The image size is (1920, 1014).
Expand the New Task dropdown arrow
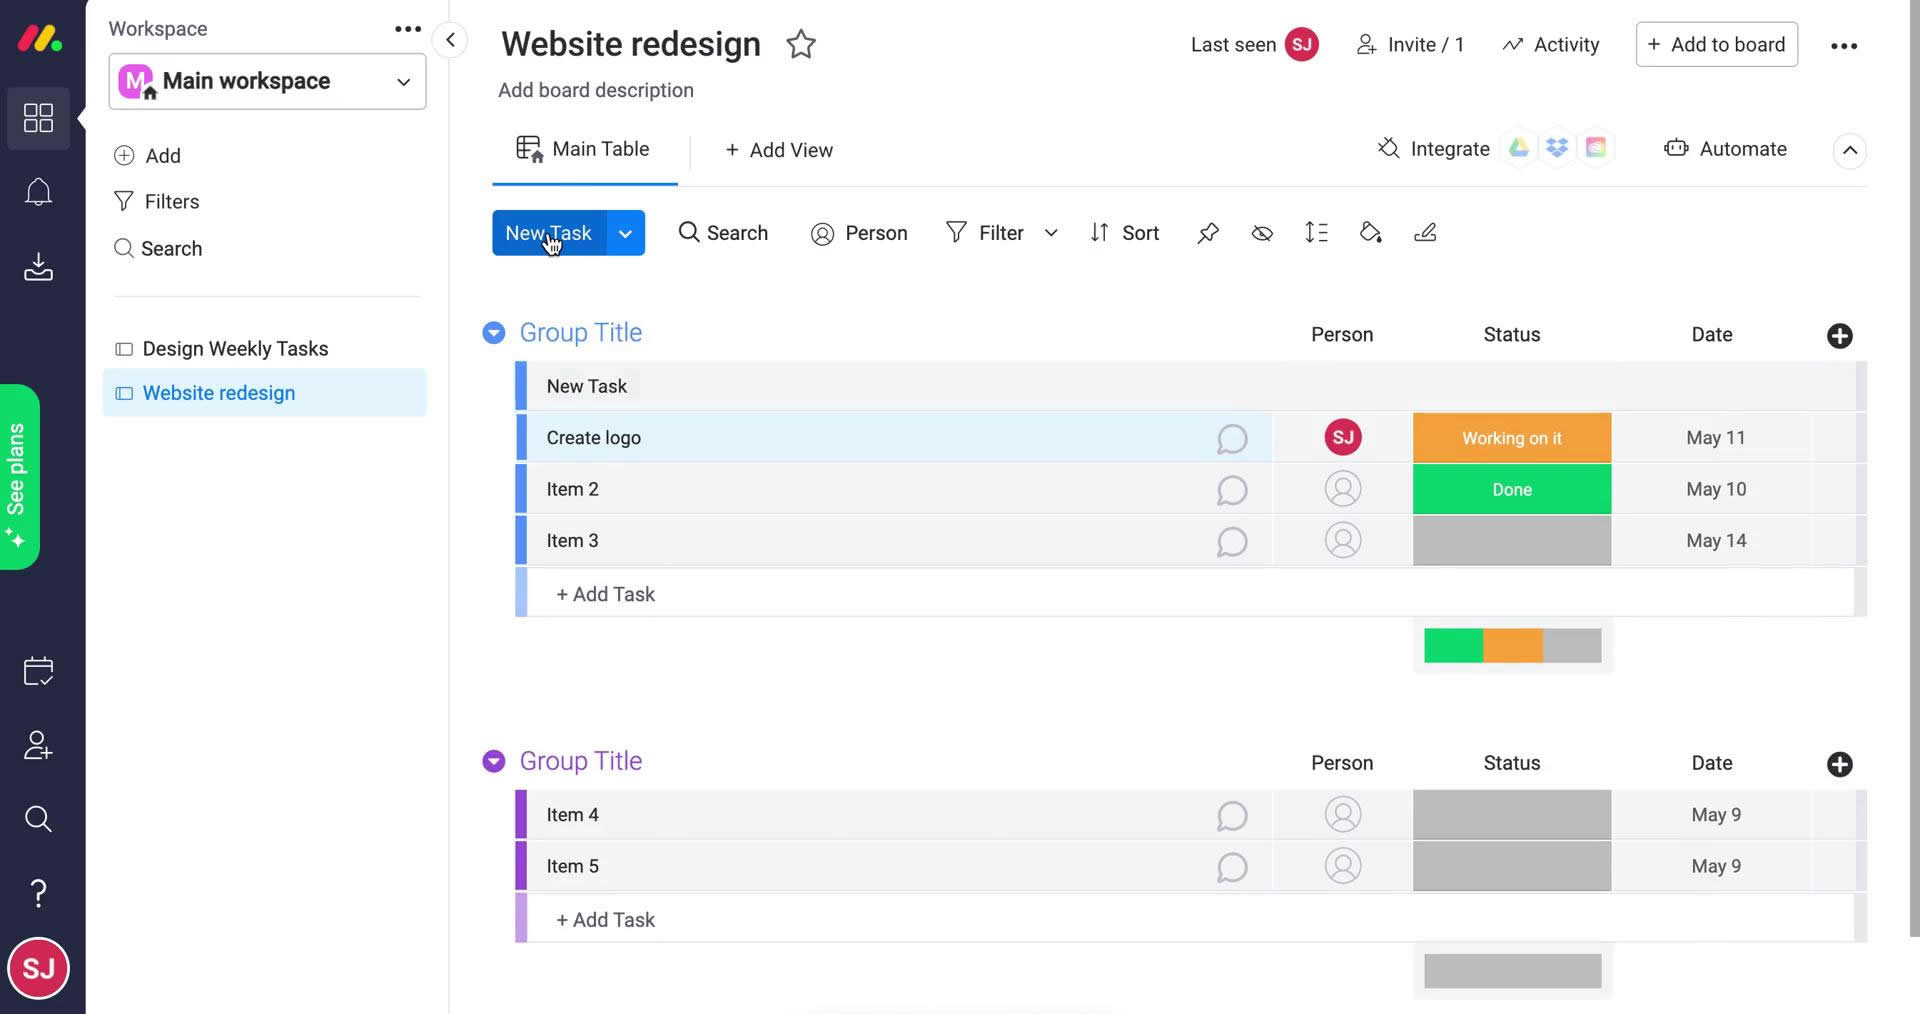[625, 234]
